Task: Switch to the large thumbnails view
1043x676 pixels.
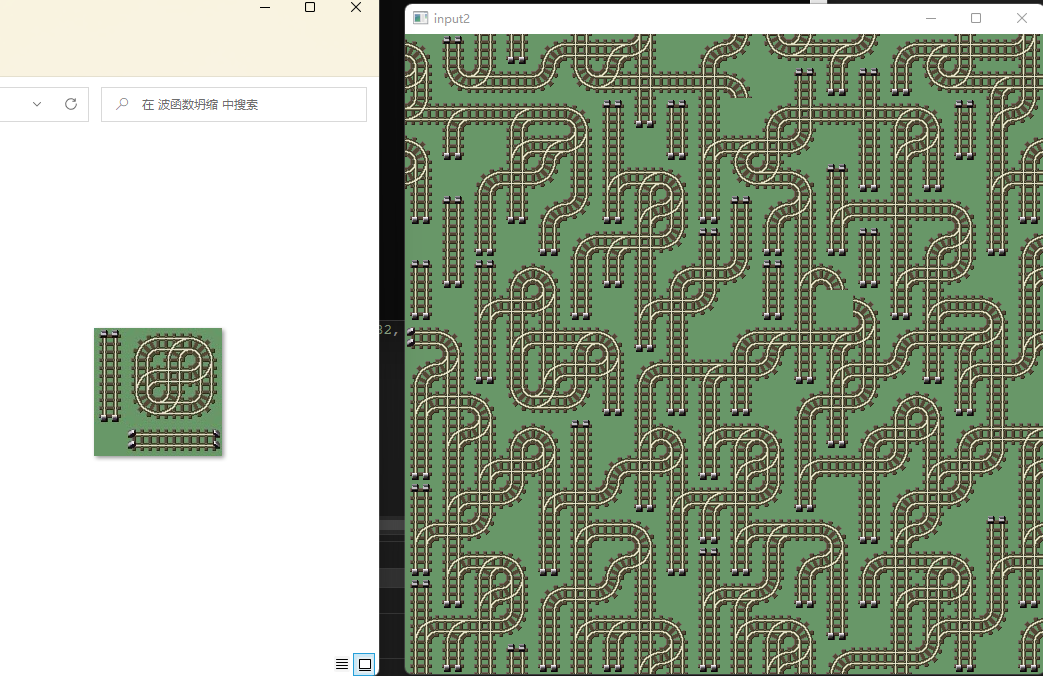Action: (x=365, y=664)
